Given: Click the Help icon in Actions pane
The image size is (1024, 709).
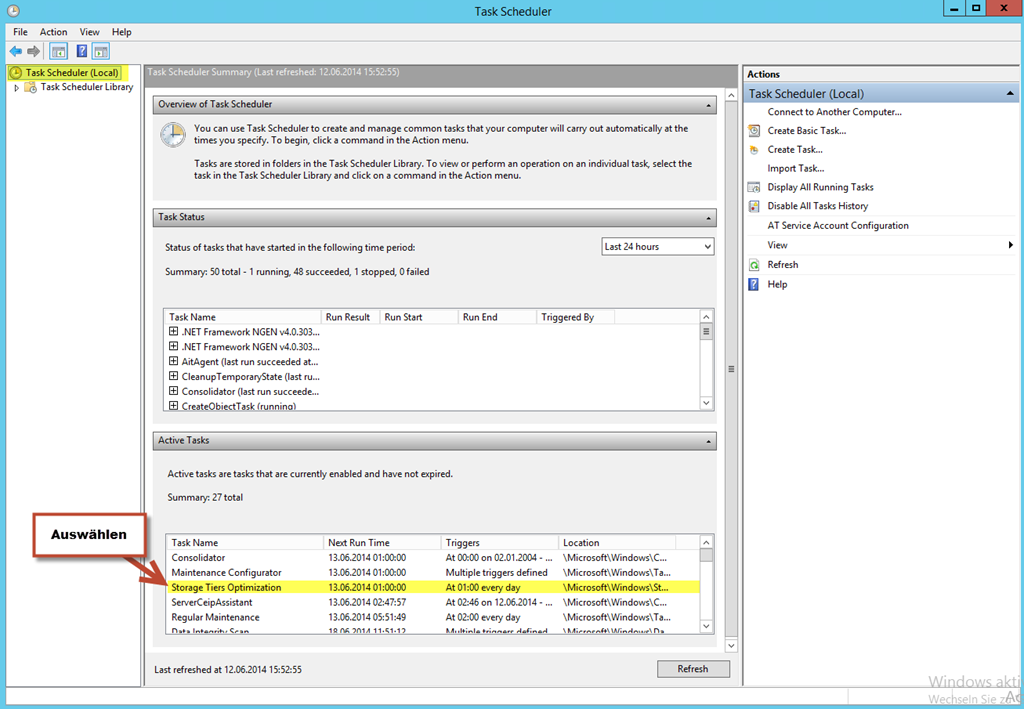Looking at the screenshot, I should click(x=754, y=285).
